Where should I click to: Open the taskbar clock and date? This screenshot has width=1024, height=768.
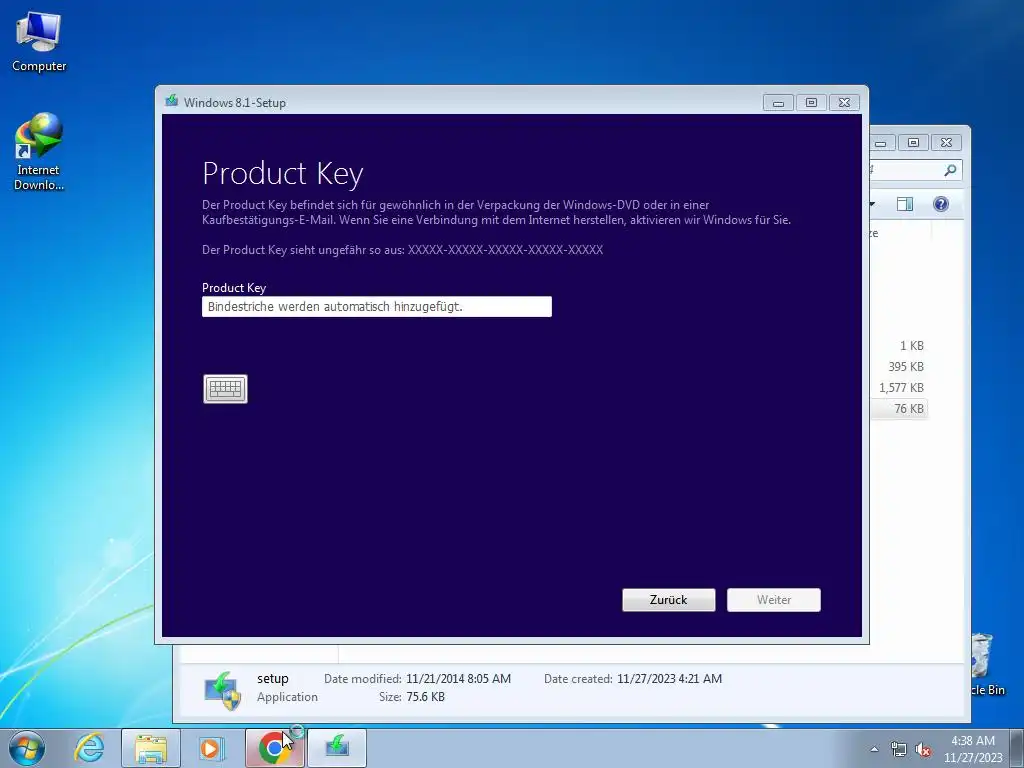(973, 749)
